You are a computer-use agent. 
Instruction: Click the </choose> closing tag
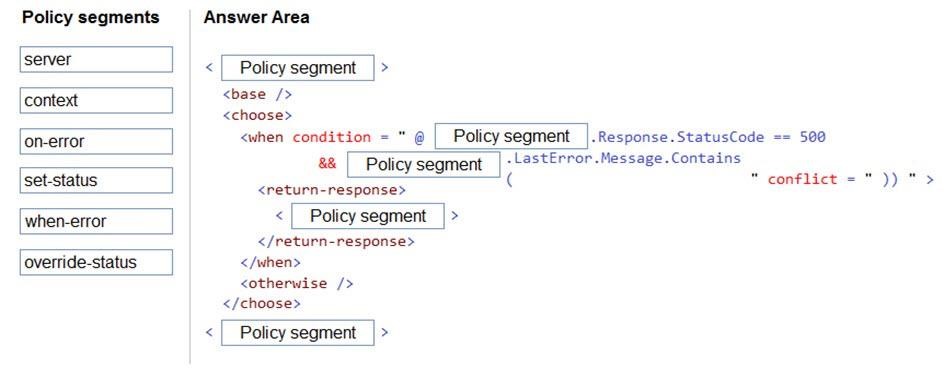(x=261, y=303)
